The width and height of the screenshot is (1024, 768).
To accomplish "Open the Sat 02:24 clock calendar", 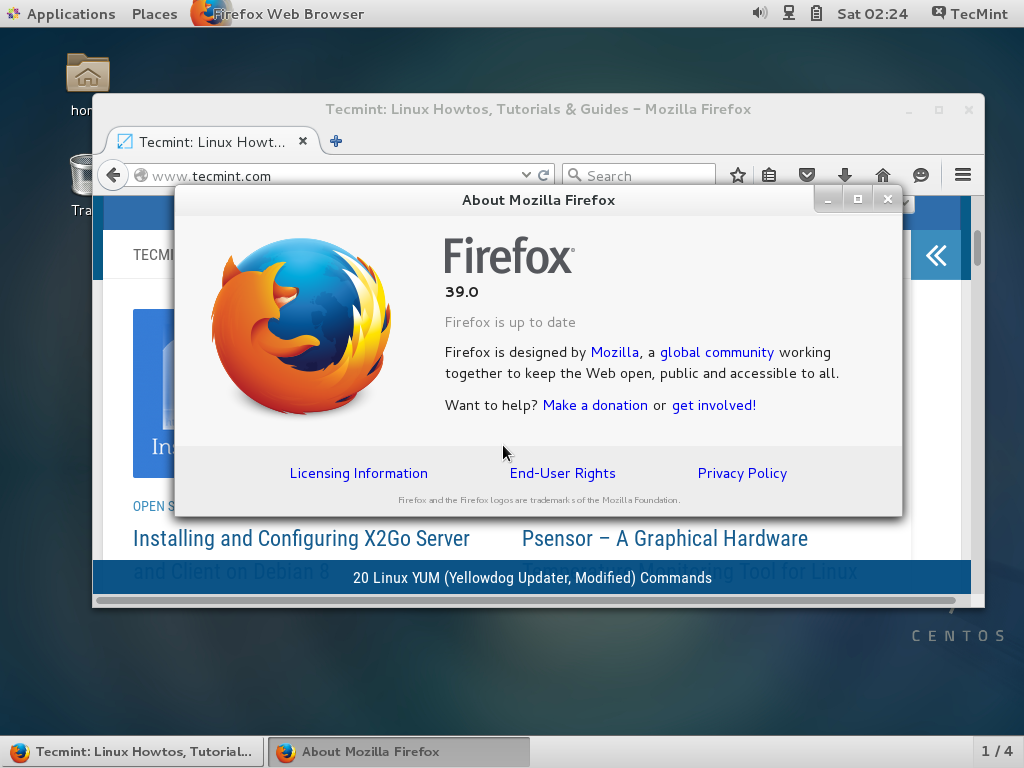I will coord(872,14).
